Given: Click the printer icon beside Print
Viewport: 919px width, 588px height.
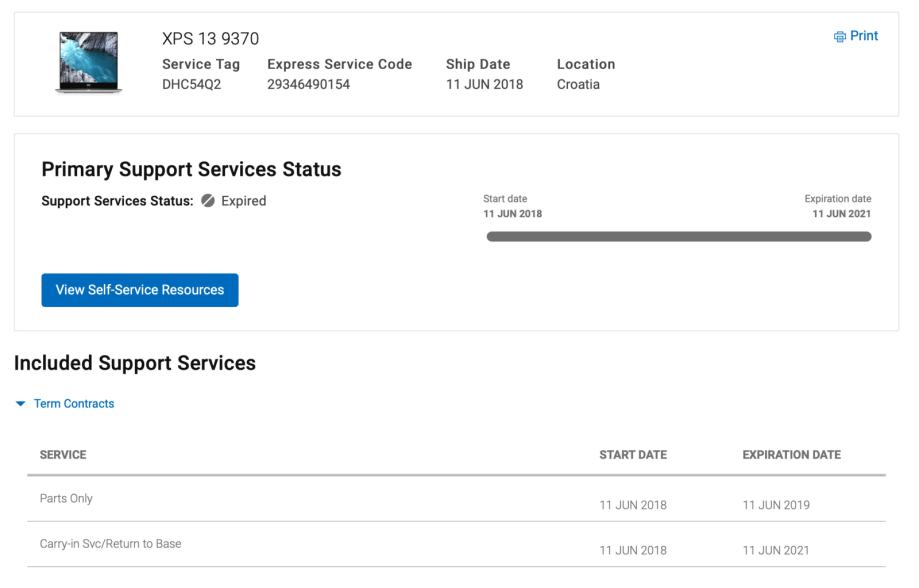Looking at the screenshot, I should pos(839,37).
